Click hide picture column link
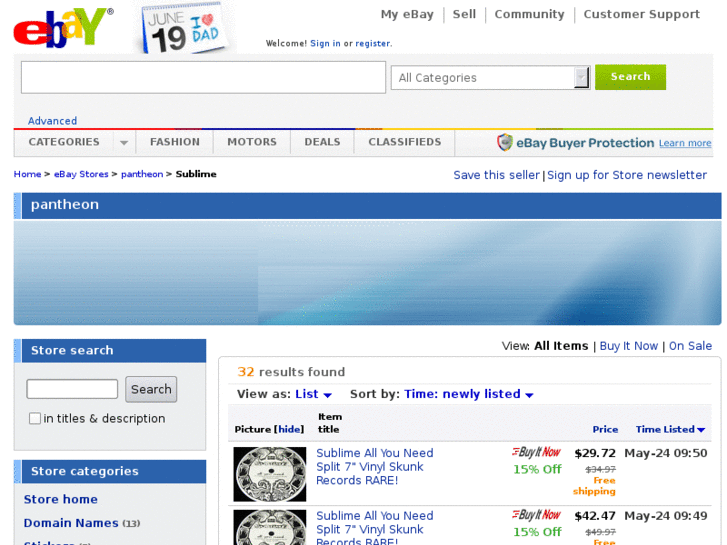The image size is (727, 545). (289, 430)
